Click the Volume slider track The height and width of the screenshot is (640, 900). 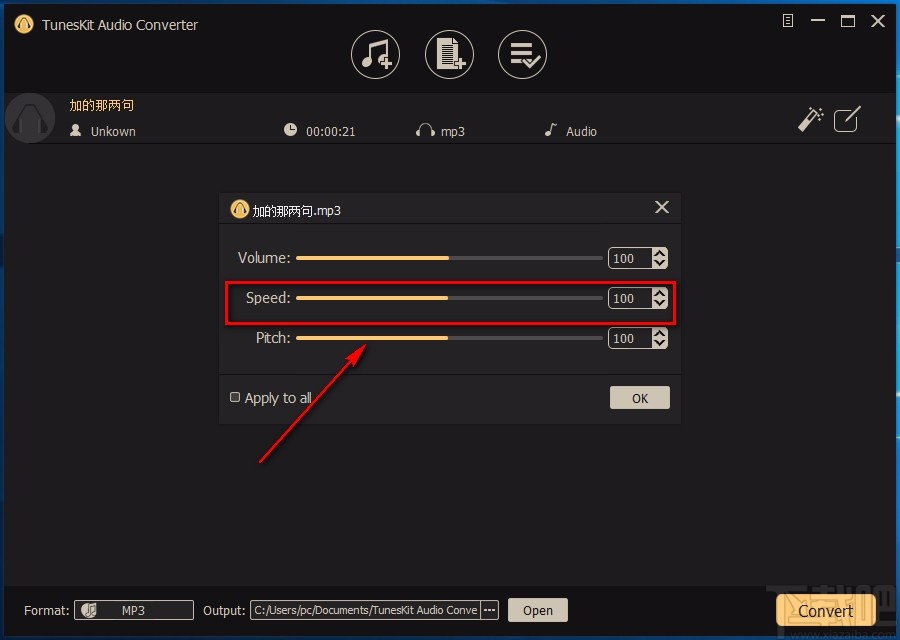pos(449,258)
